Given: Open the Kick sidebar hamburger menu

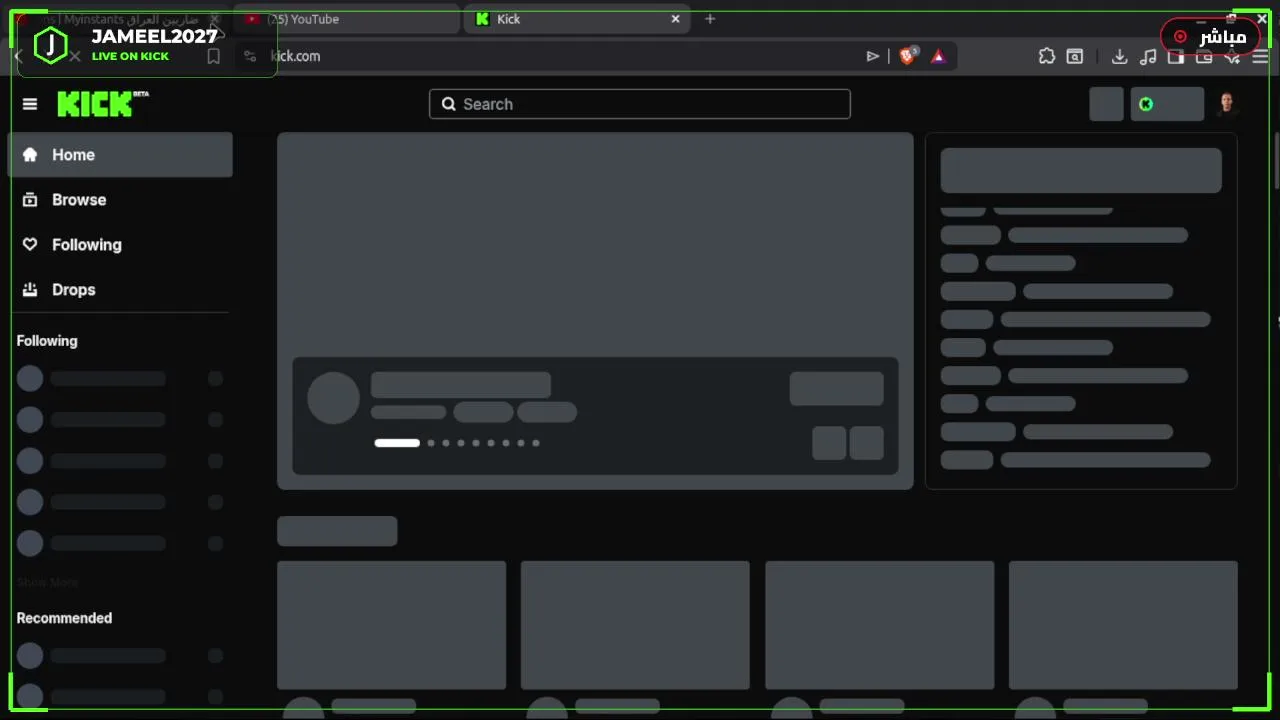Looking at the screenshot, I should tap(30, 104).
